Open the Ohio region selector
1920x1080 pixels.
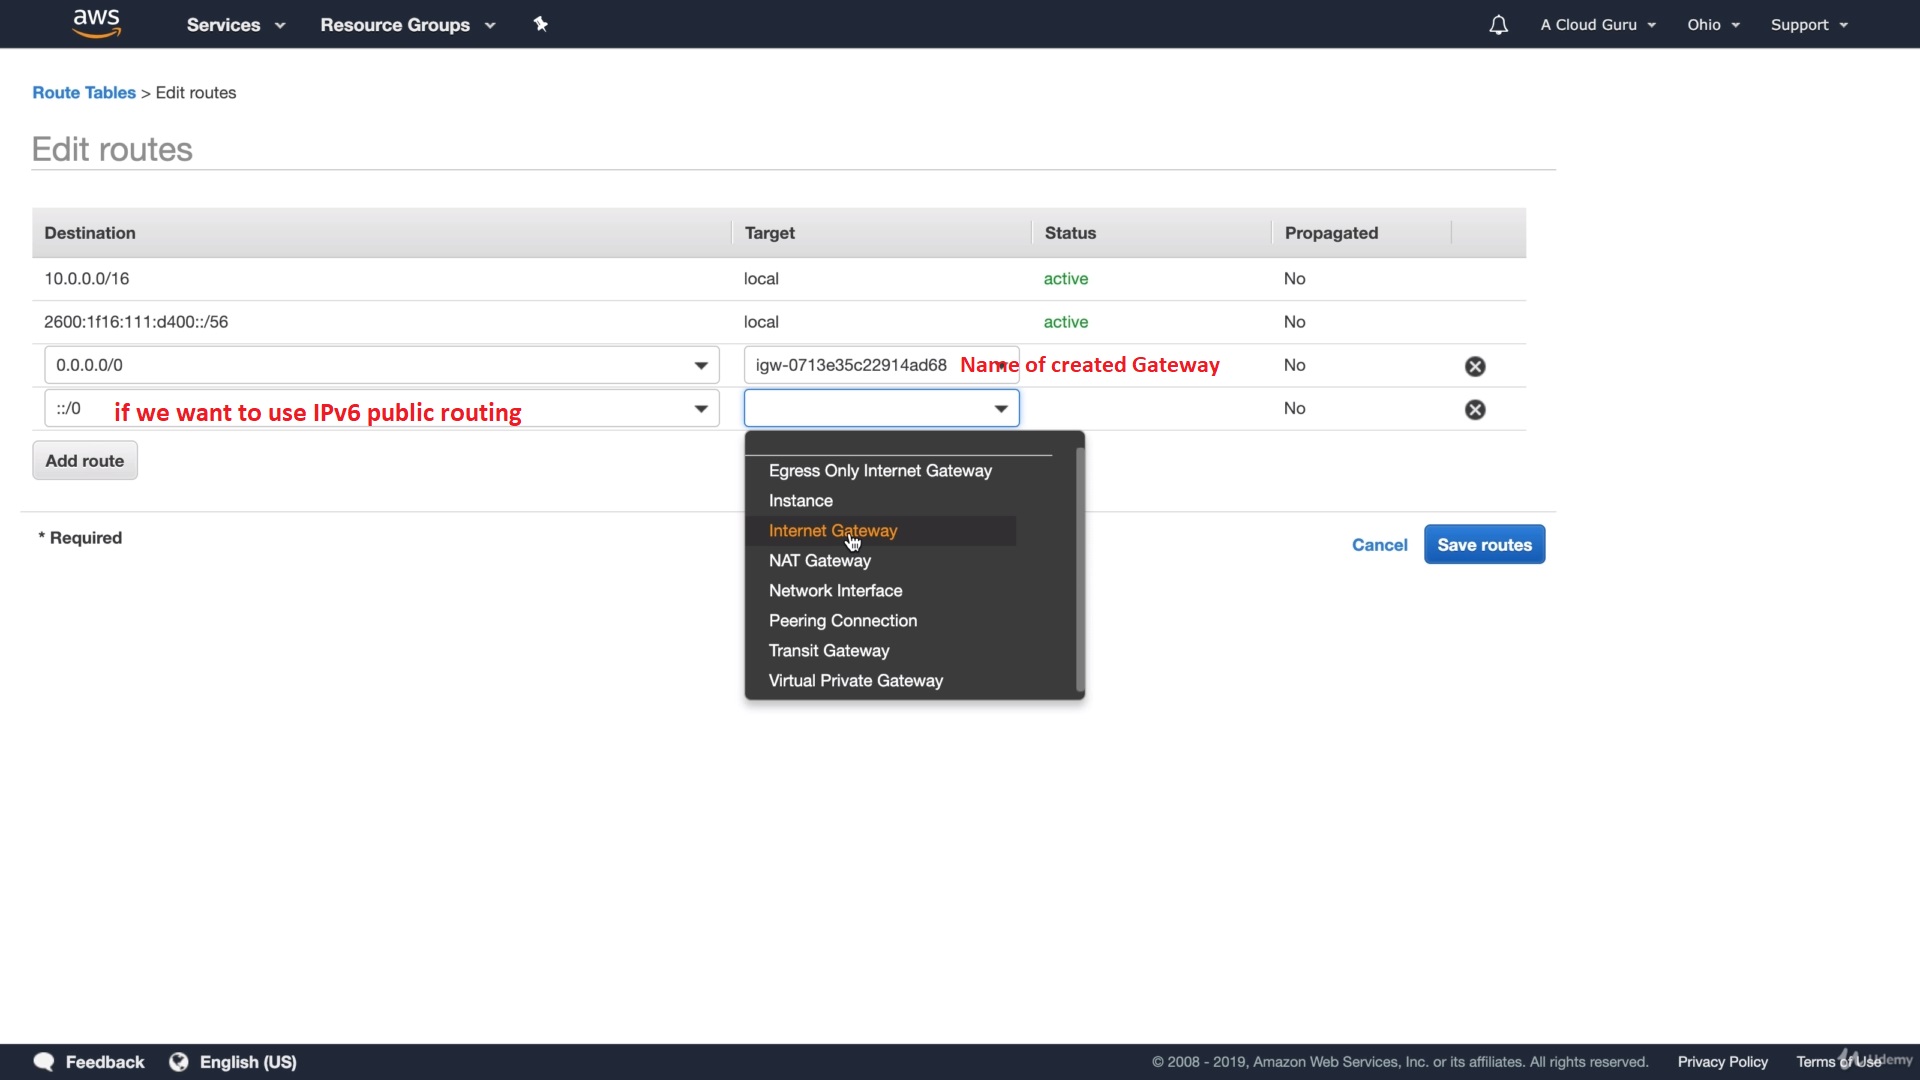tap(1713, 25)
